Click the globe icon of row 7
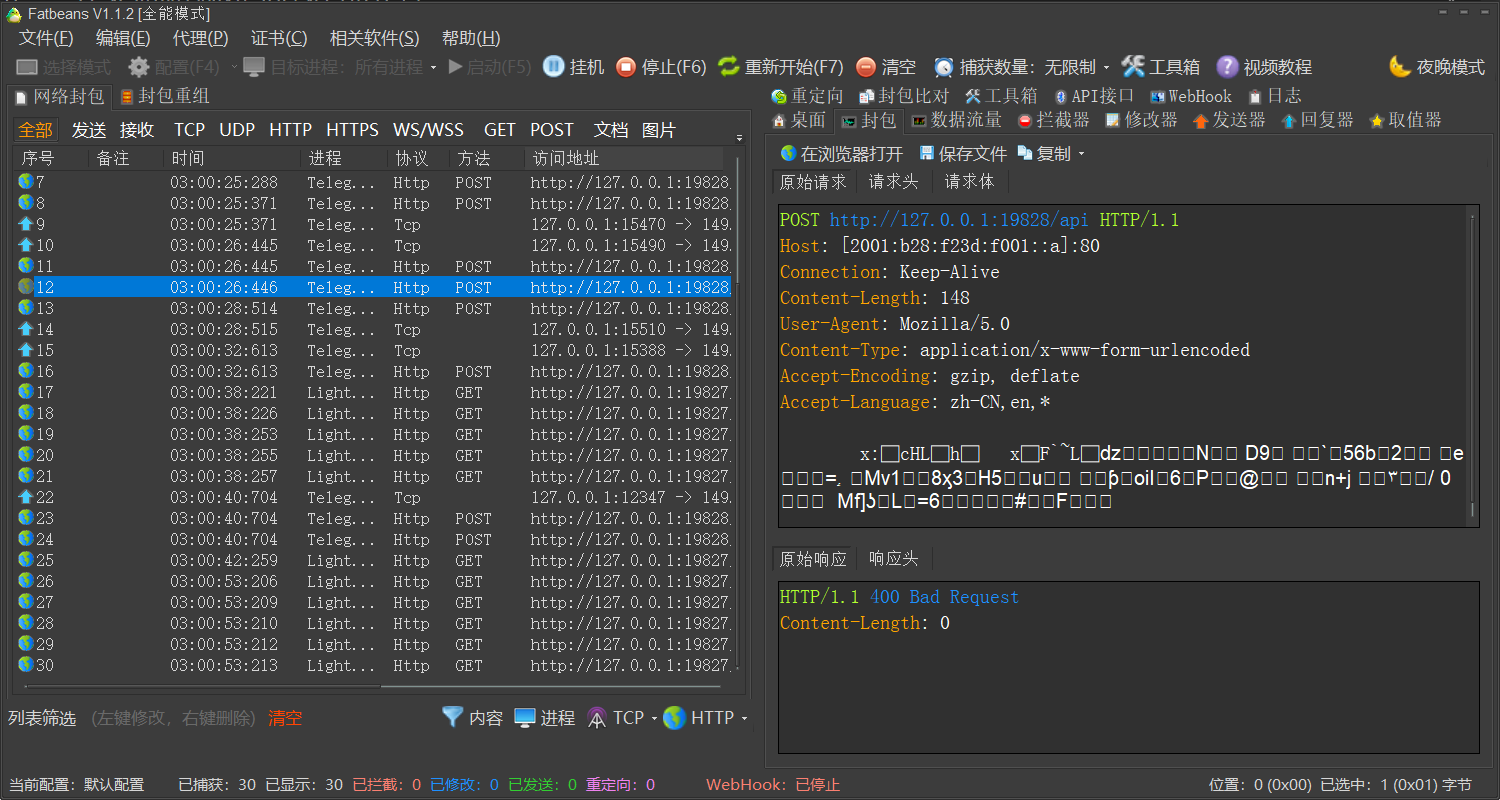 point(25,182)
